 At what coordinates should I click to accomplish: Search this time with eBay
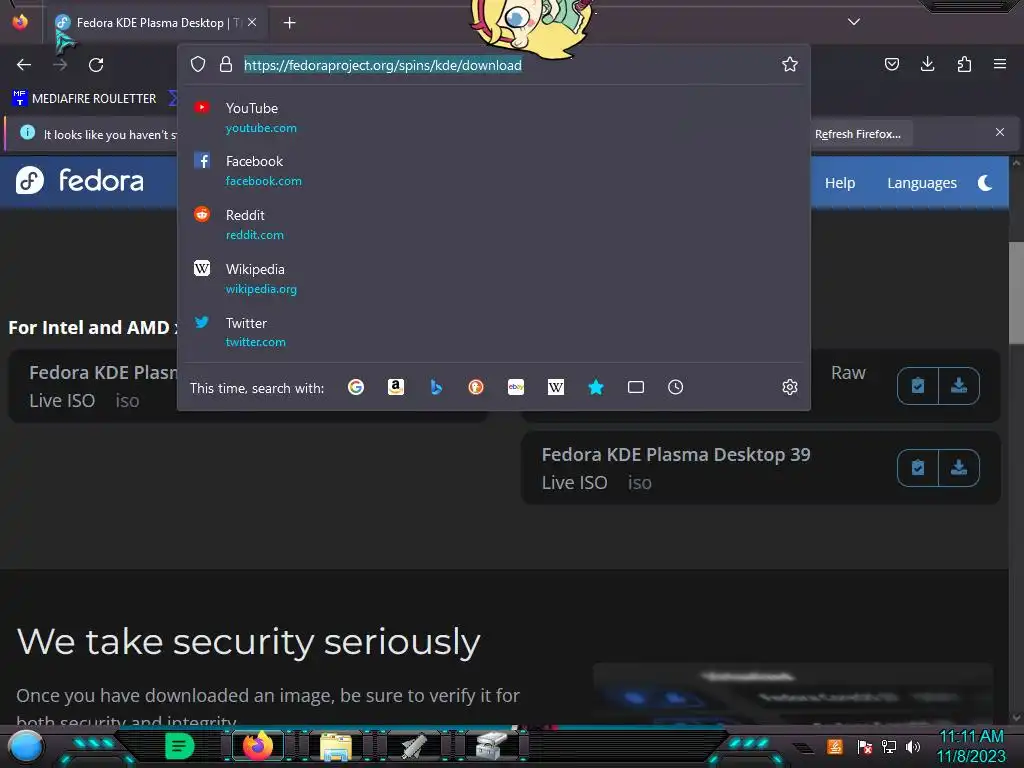pos(516,387)
